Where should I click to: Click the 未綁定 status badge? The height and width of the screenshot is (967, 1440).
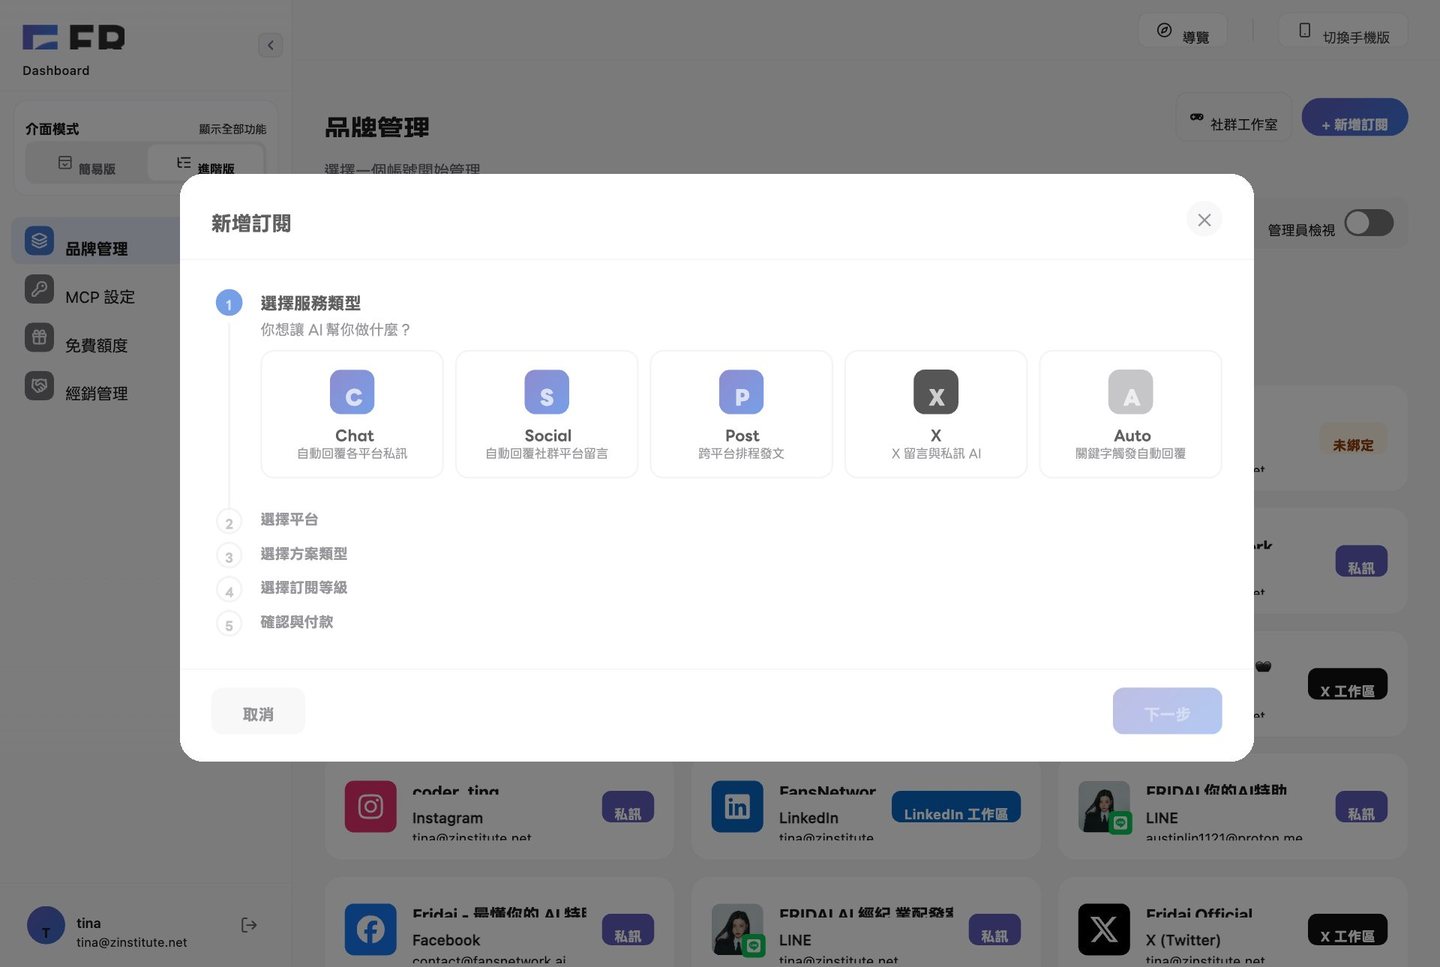tap(1353, 440)
